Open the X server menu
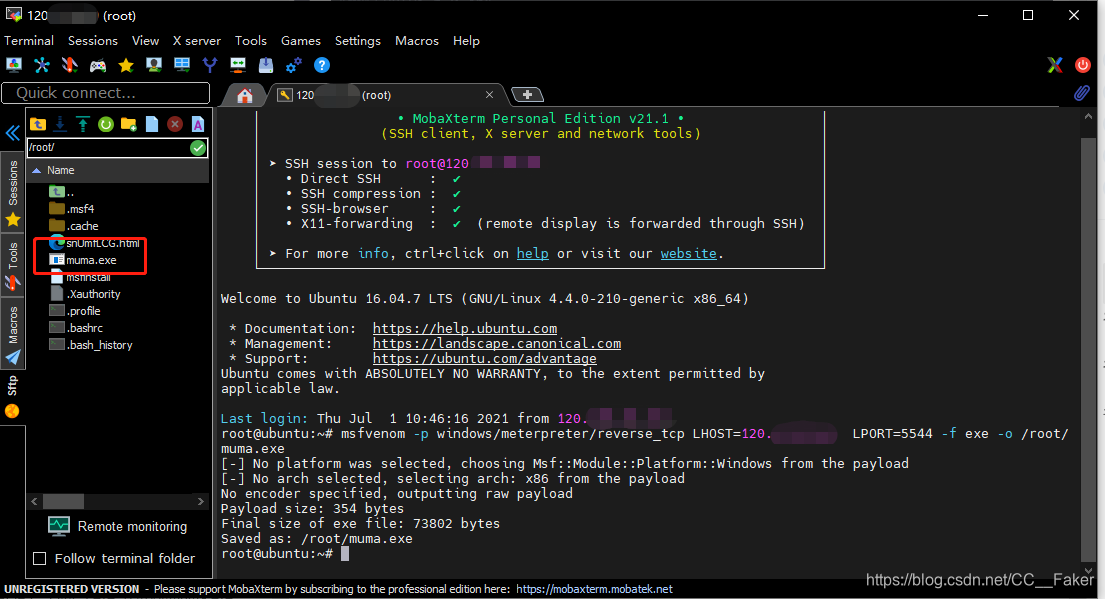 pos(197,41)
